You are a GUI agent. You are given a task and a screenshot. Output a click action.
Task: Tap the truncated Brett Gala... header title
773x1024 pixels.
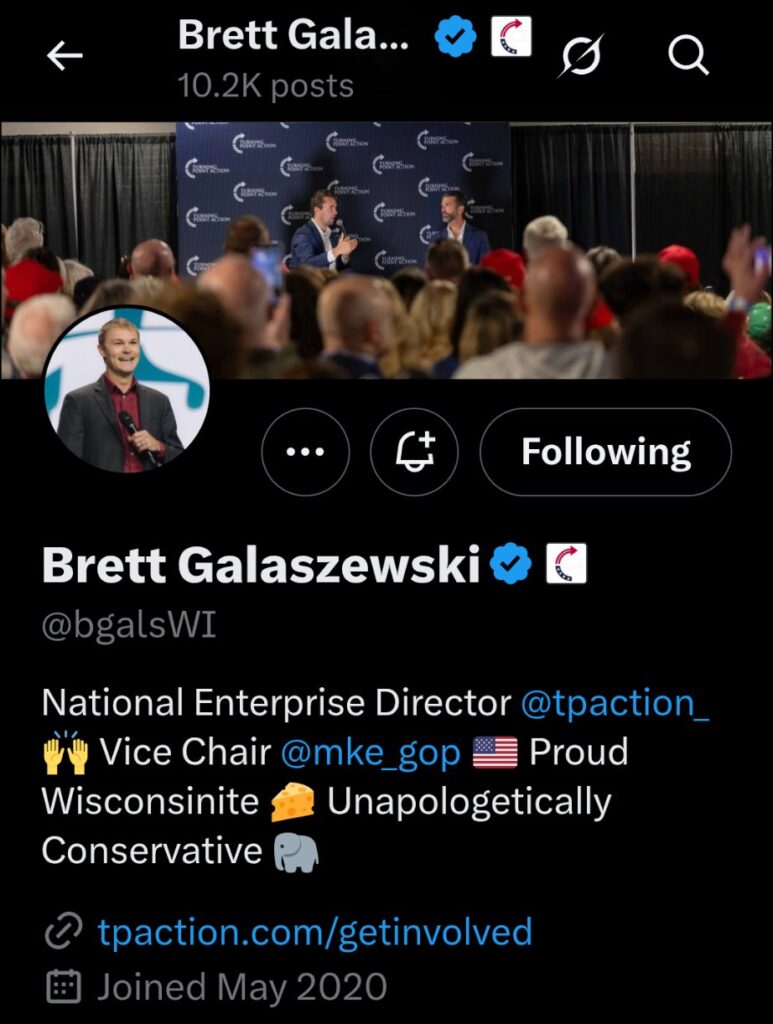pyautogui.click(x=294, y=35)
